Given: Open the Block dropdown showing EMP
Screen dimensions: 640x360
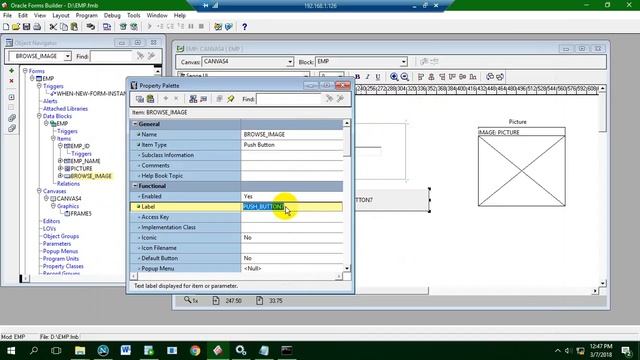Looking at the screenshot, I should point(403,62).
